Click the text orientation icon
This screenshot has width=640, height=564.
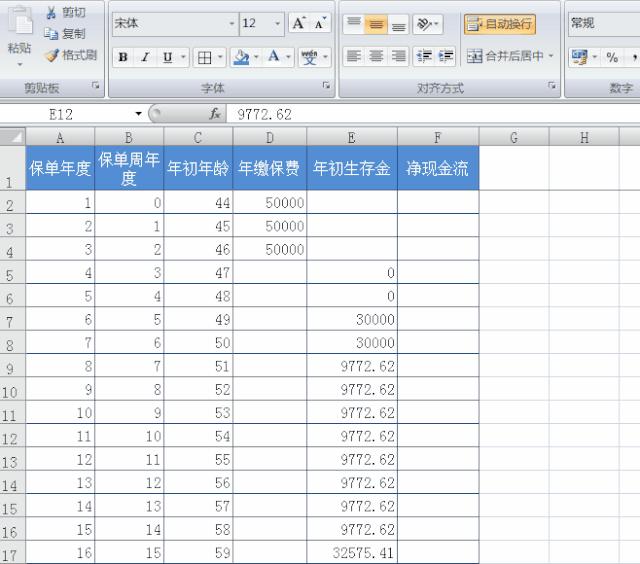point(424,24)
